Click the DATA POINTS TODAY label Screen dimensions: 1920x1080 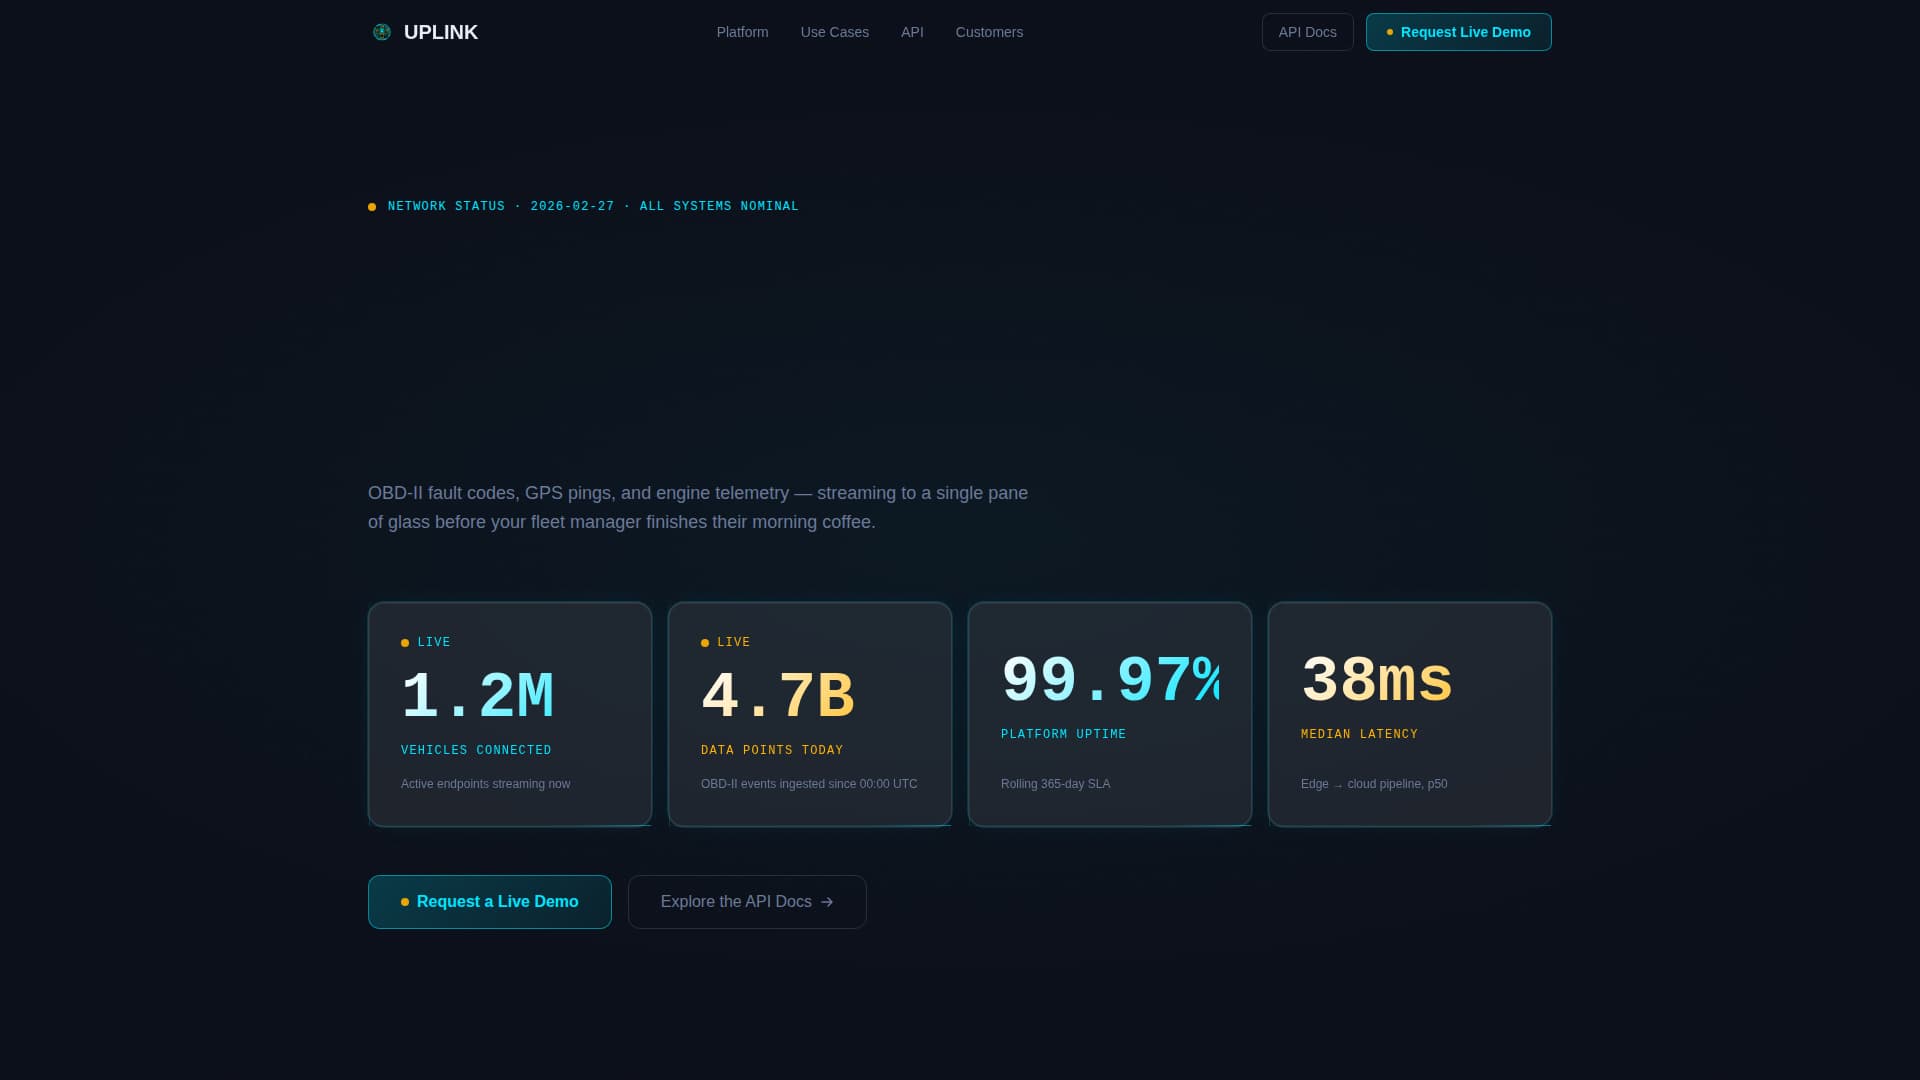(772, 750)
